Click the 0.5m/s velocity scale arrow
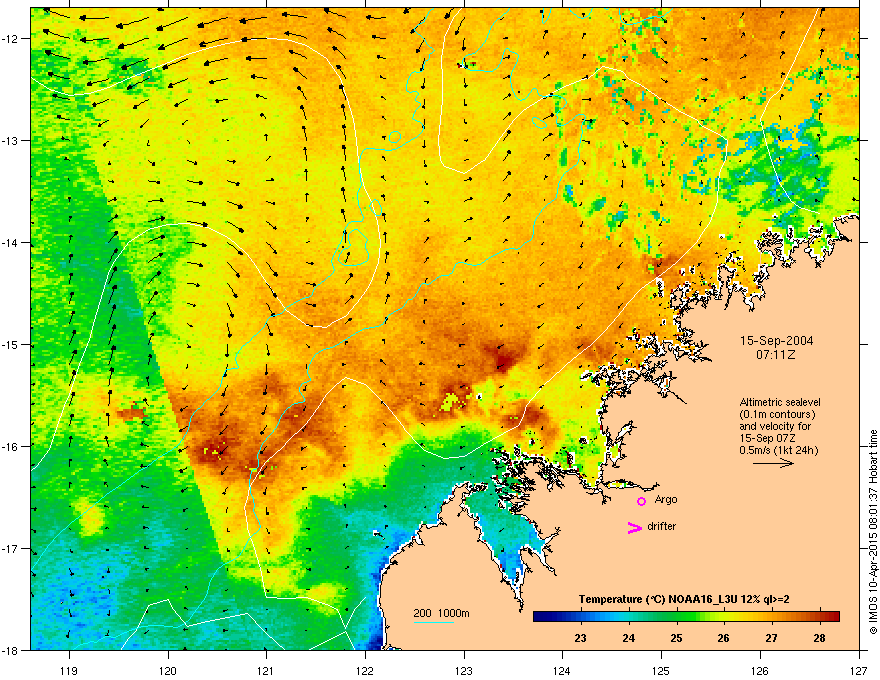880x680 pixels. pos(773,463)
